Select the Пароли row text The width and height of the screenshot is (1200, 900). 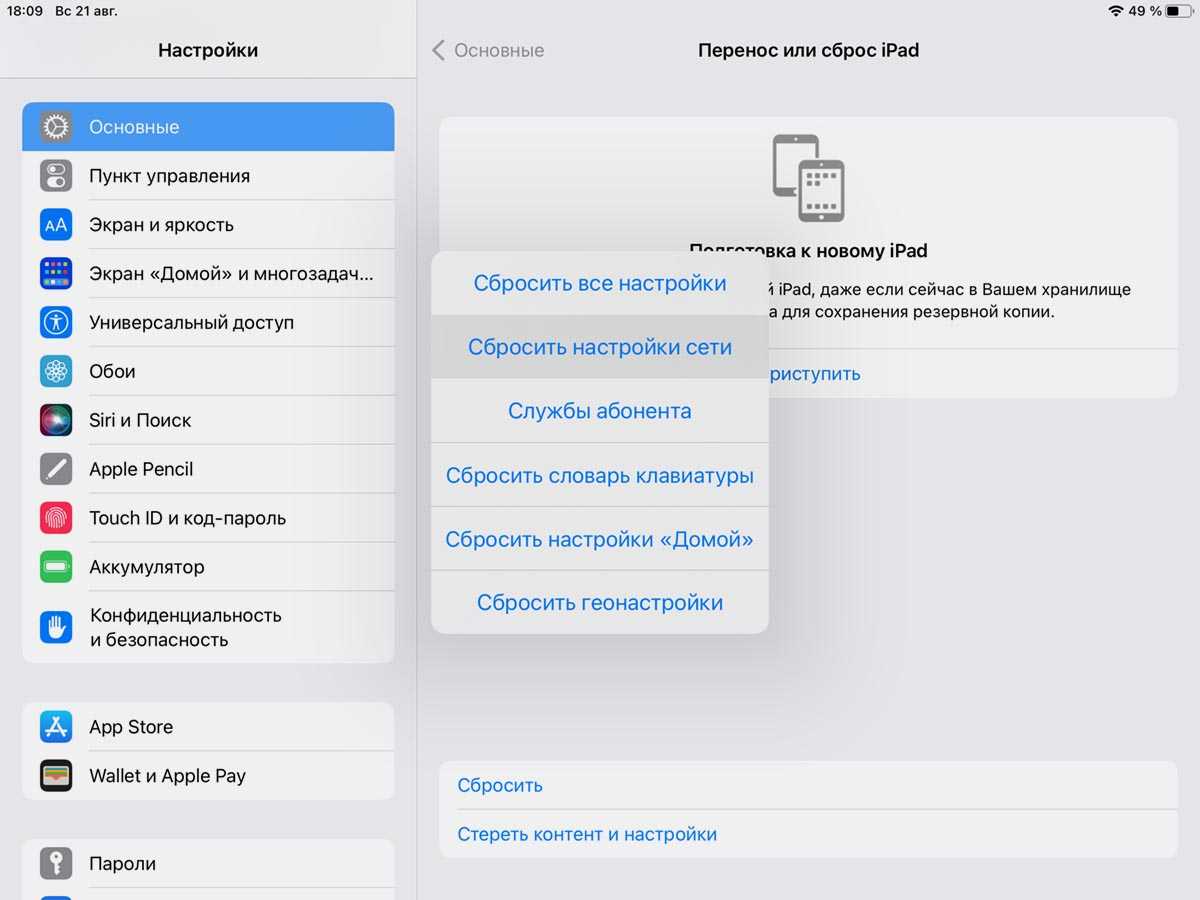[x=122, y=864]
